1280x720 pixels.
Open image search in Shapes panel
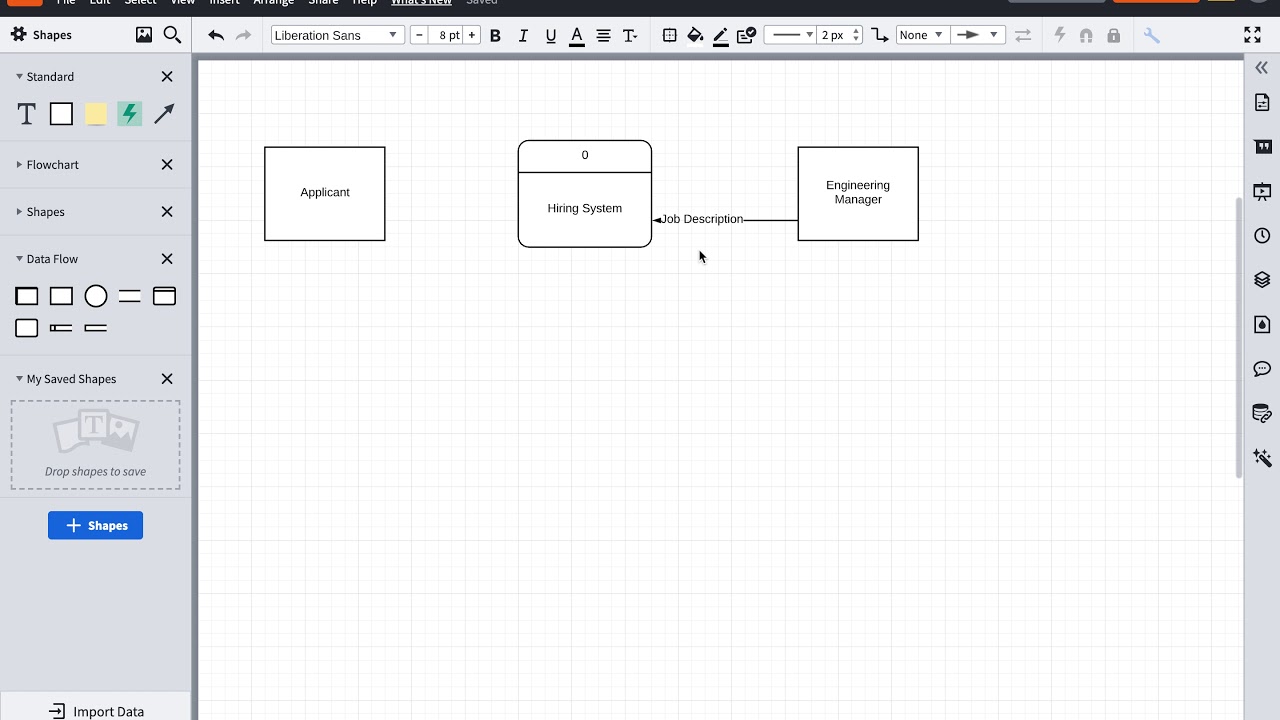[144, 35]
